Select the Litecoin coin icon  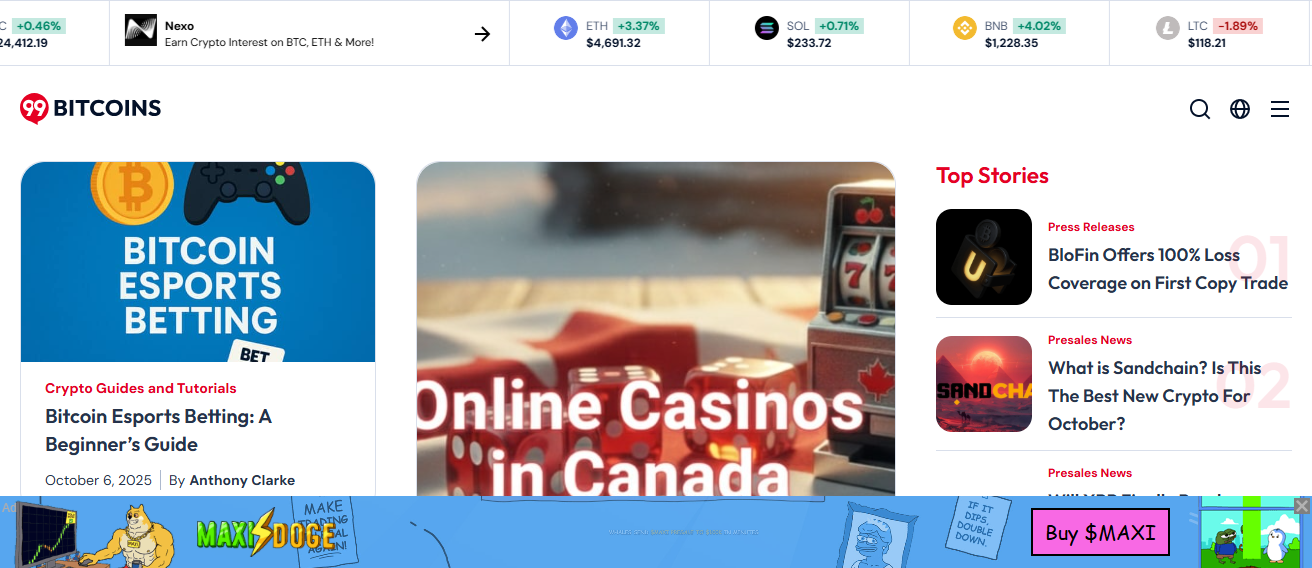(x=1168, y=28)
